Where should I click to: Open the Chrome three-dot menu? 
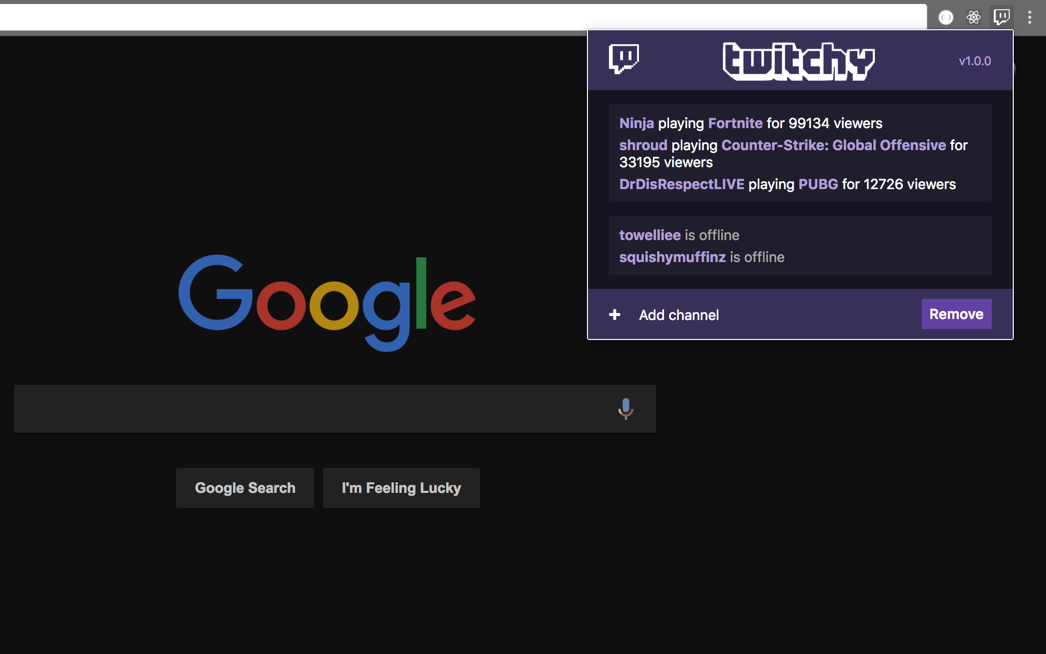(x=1029, y=17)
